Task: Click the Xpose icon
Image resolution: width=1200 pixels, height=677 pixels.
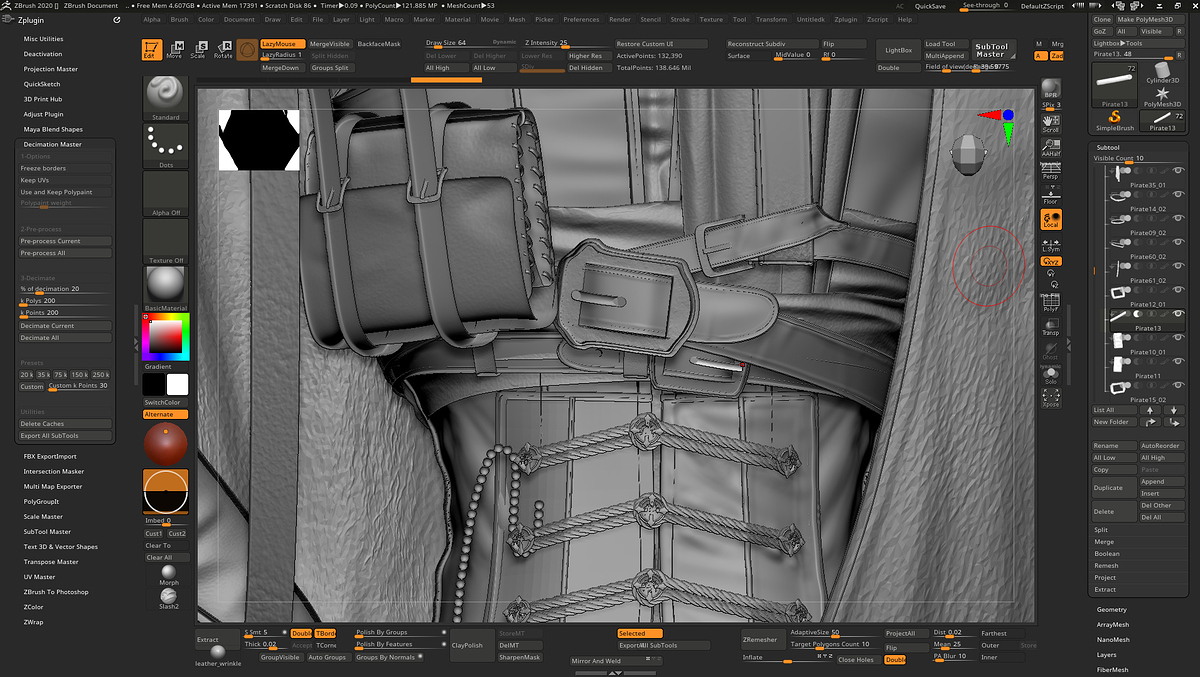Action: coord(1051,398)
